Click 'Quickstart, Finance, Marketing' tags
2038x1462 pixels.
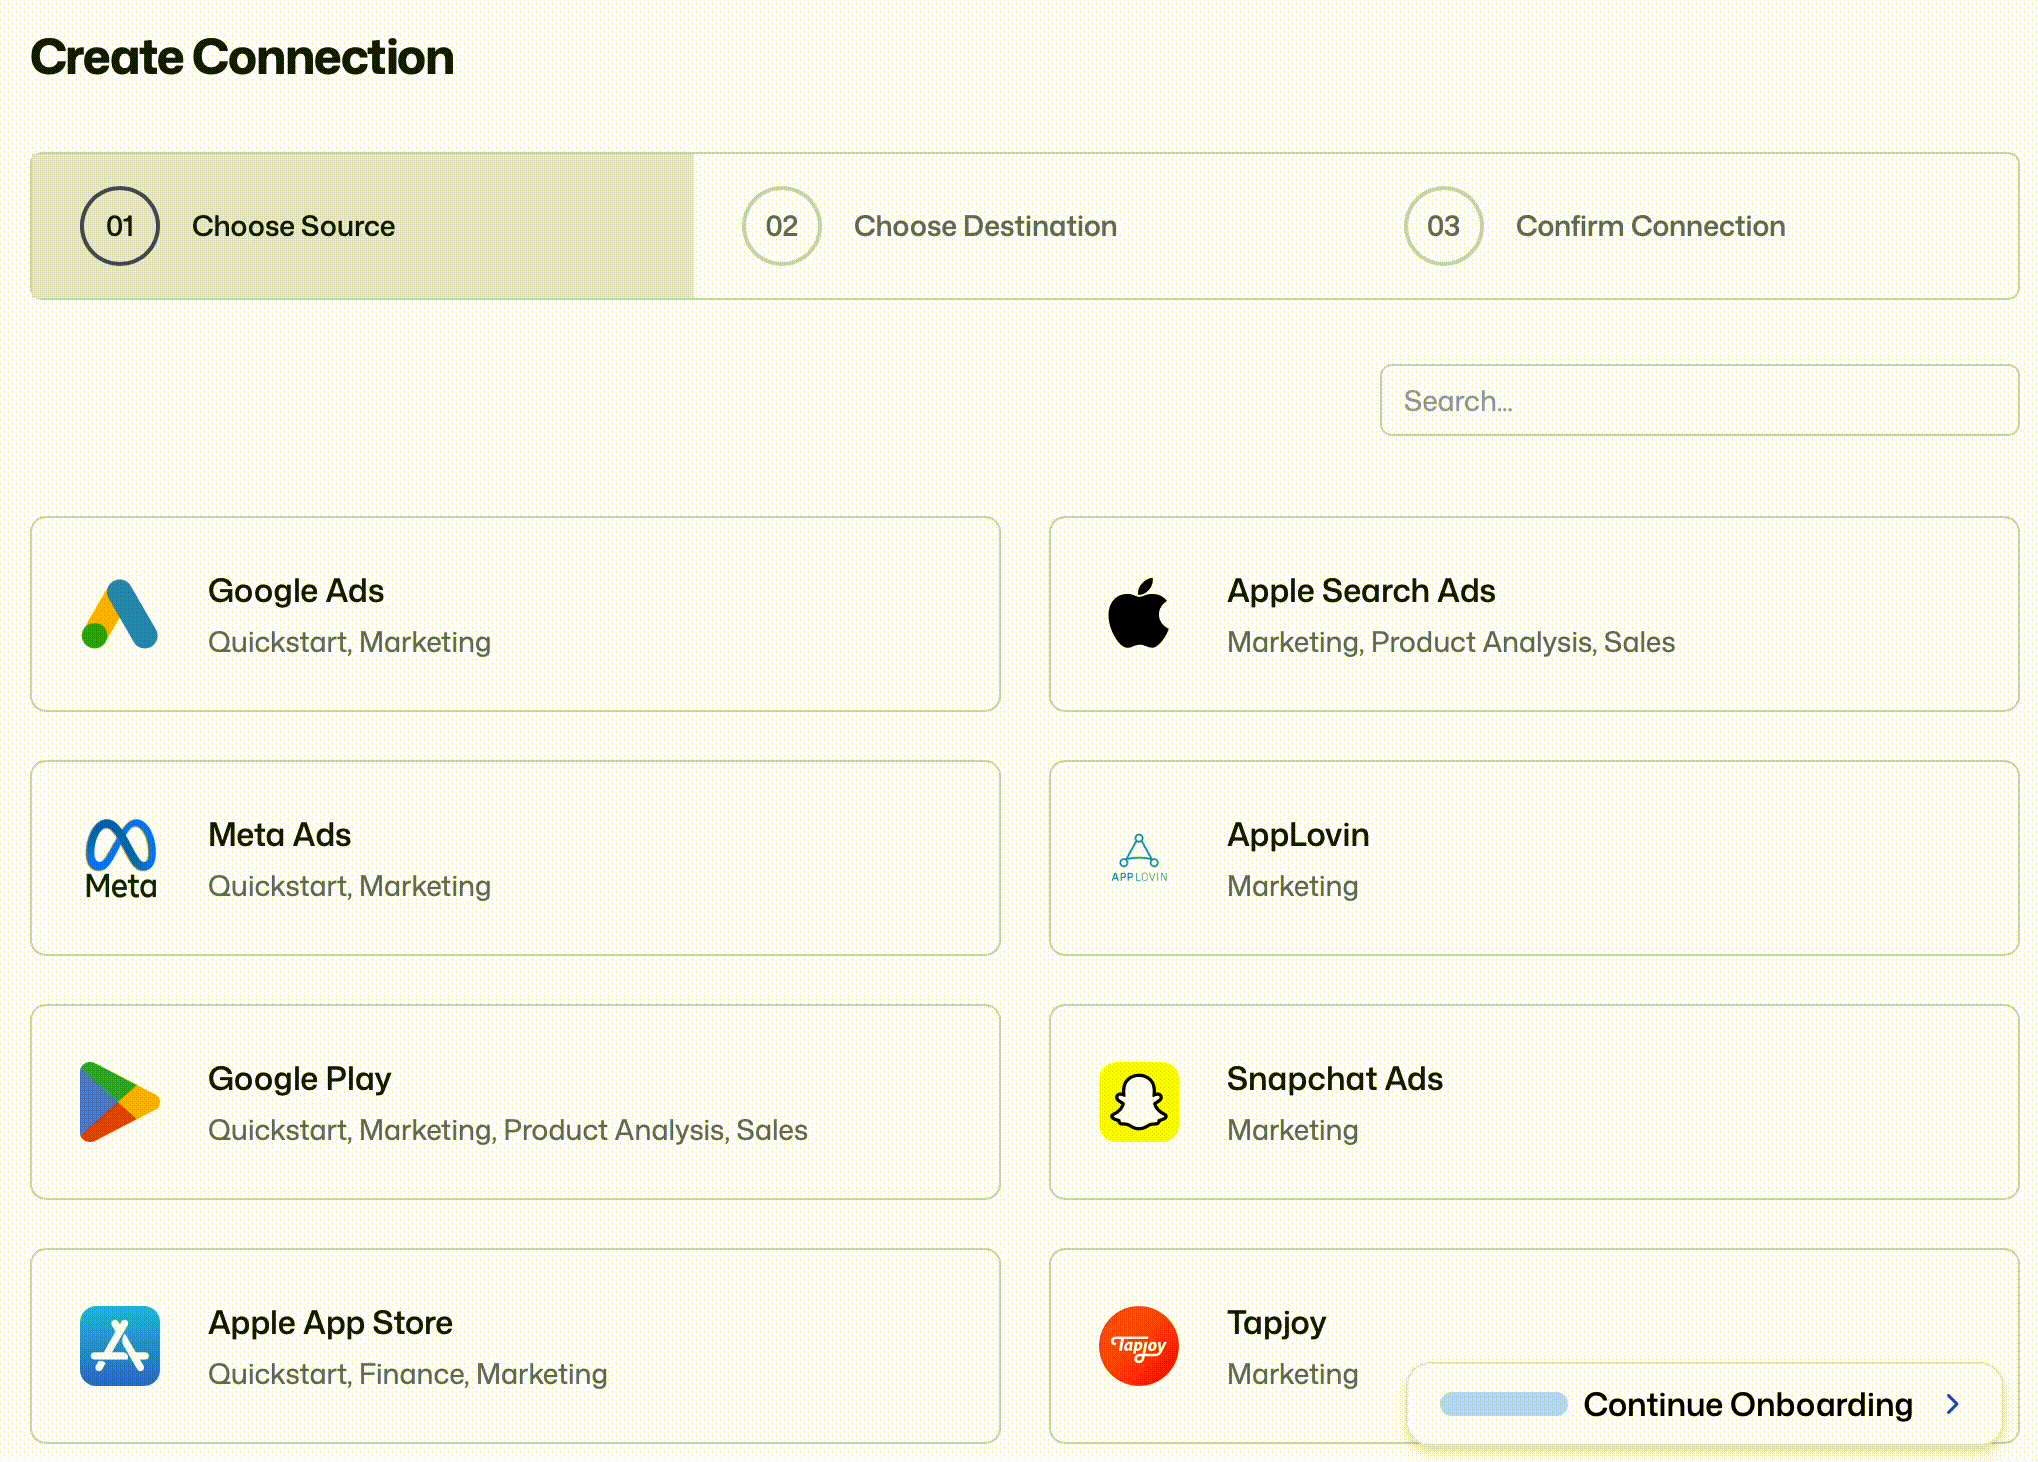pos(408,1374)
